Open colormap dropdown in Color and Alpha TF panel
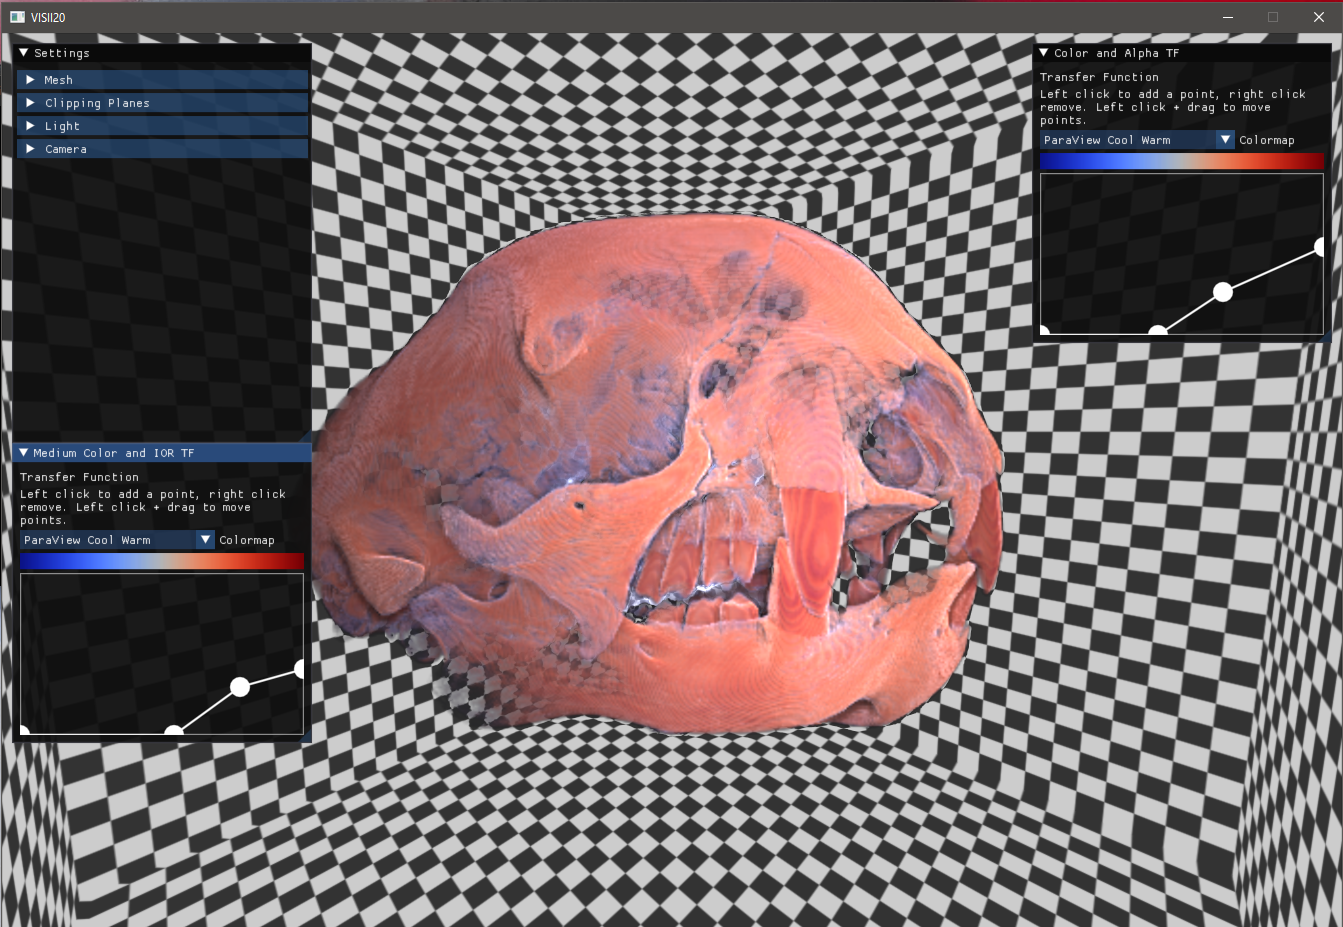 point(1225,140)
